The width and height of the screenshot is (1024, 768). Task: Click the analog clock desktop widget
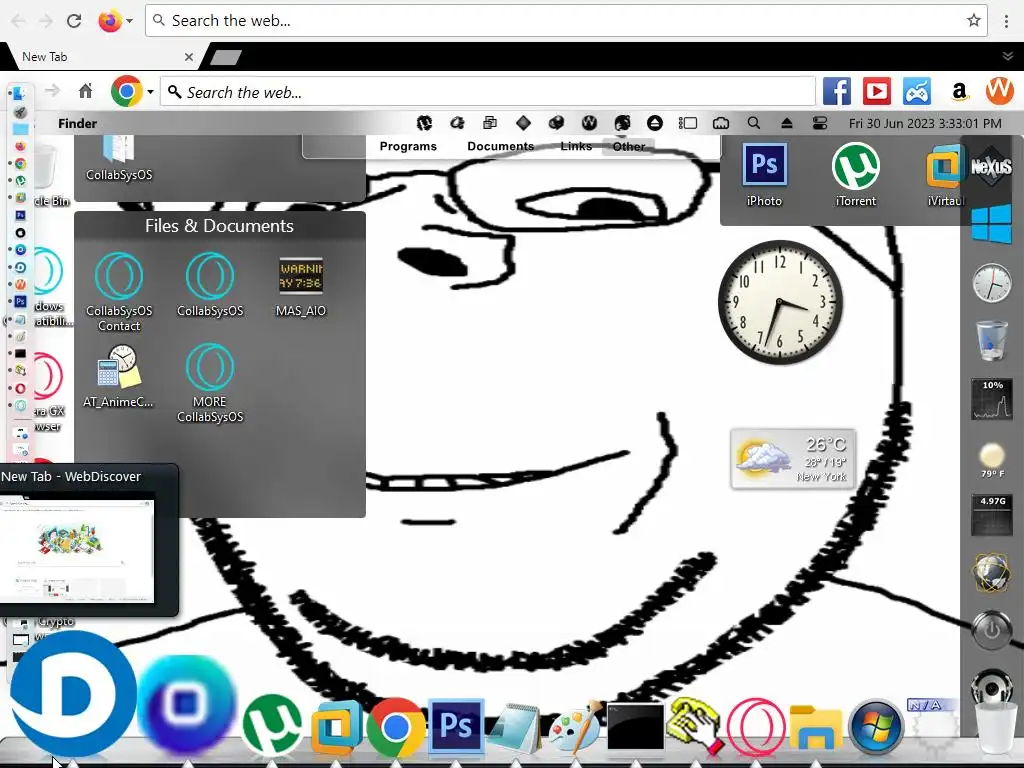pos(780,302)
